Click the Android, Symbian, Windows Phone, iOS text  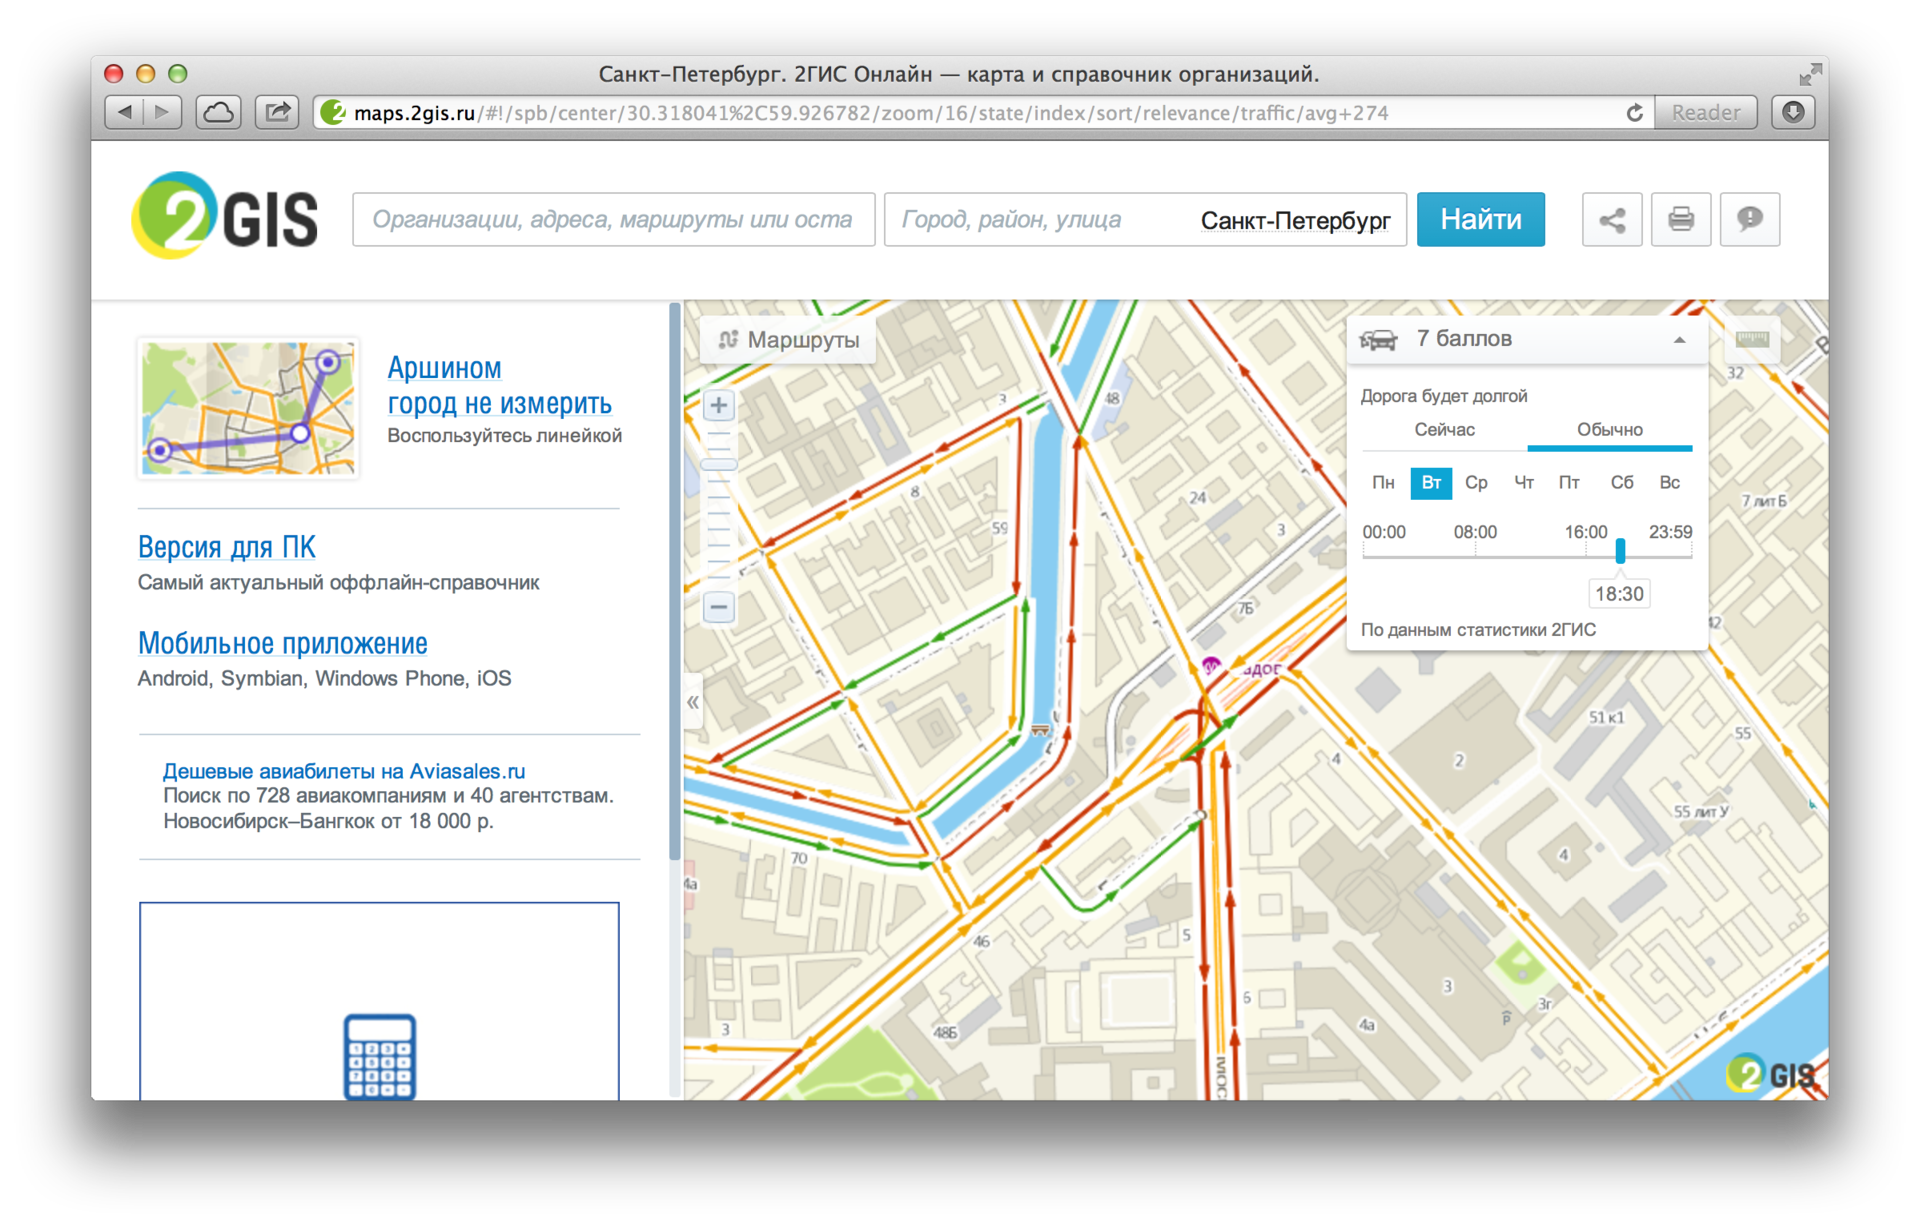(x=325, y=679)
